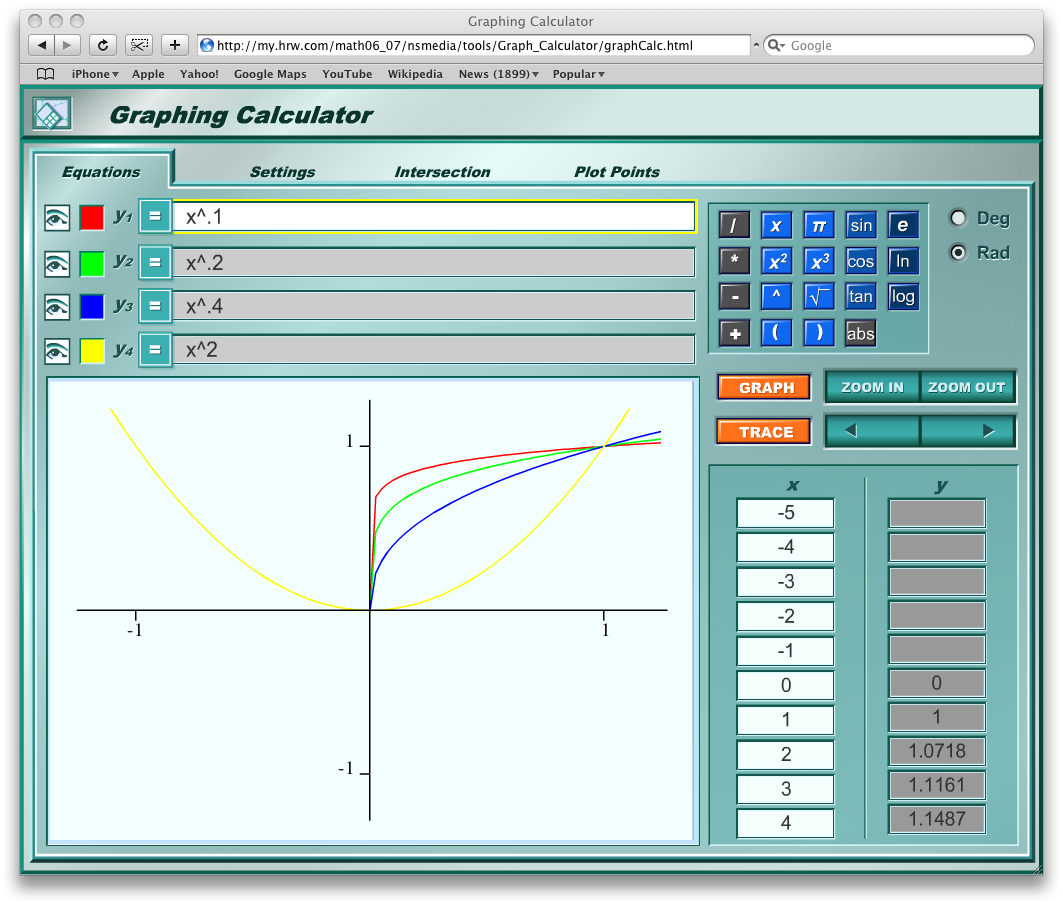Toggle visibility of the y3 graph
Screen dimensions: 1063x905
[57, 307]
